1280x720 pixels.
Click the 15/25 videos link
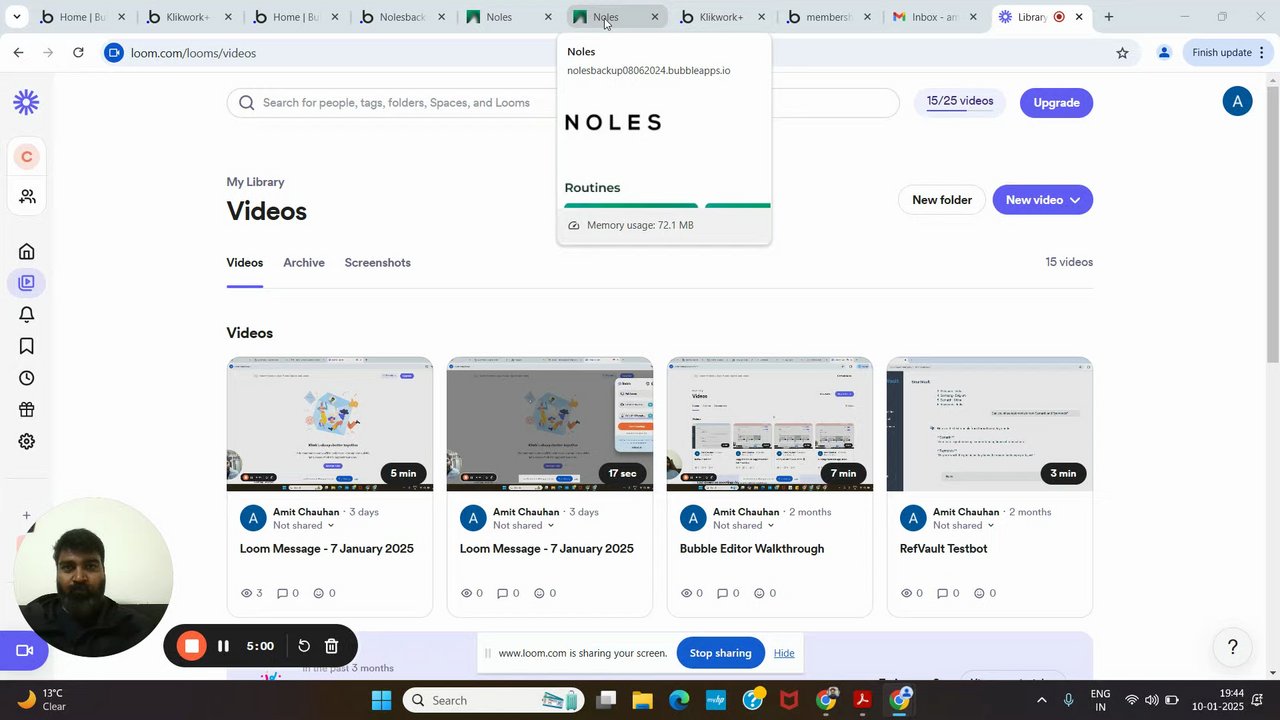[x=960, y=101]
